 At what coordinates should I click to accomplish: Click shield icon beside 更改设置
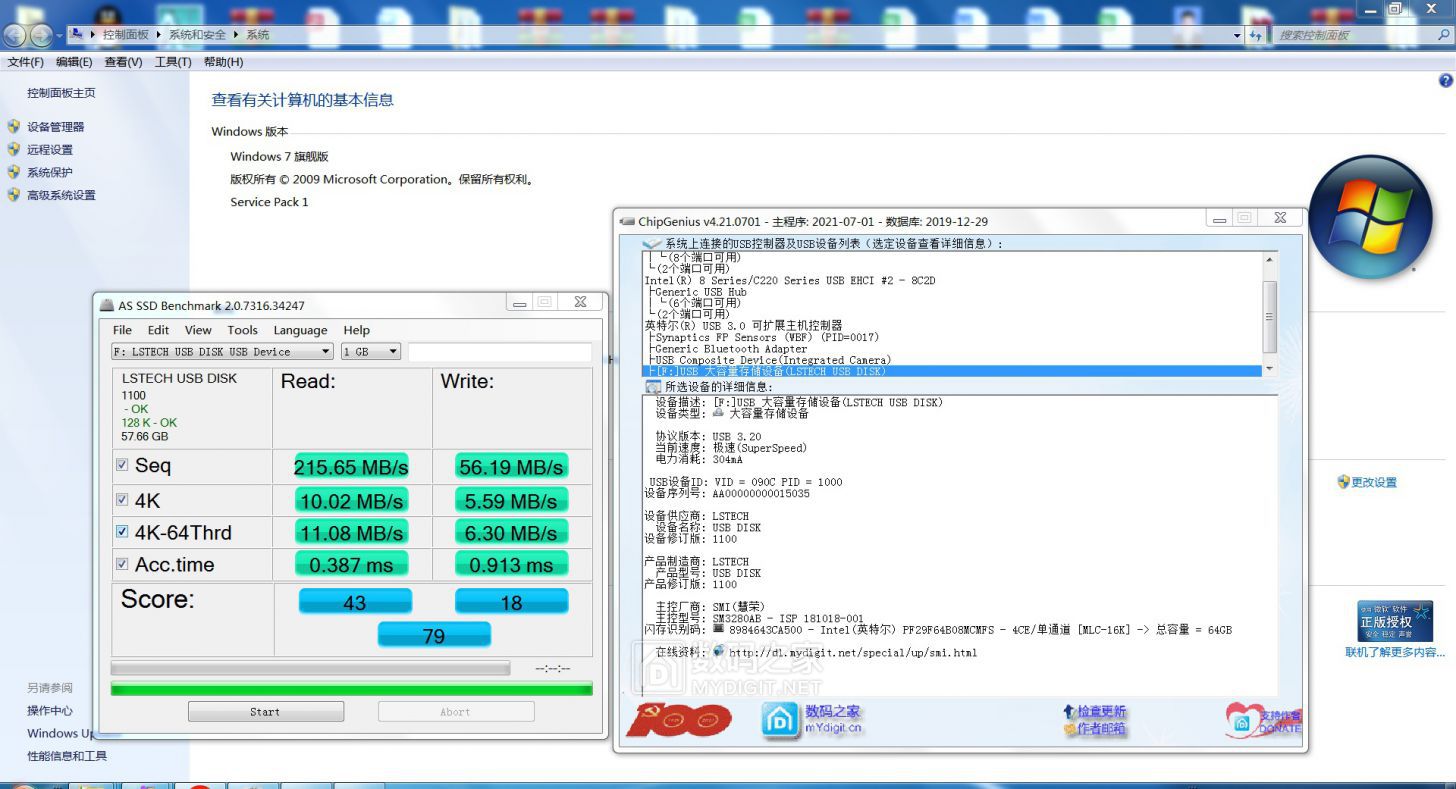(1343, 482)
